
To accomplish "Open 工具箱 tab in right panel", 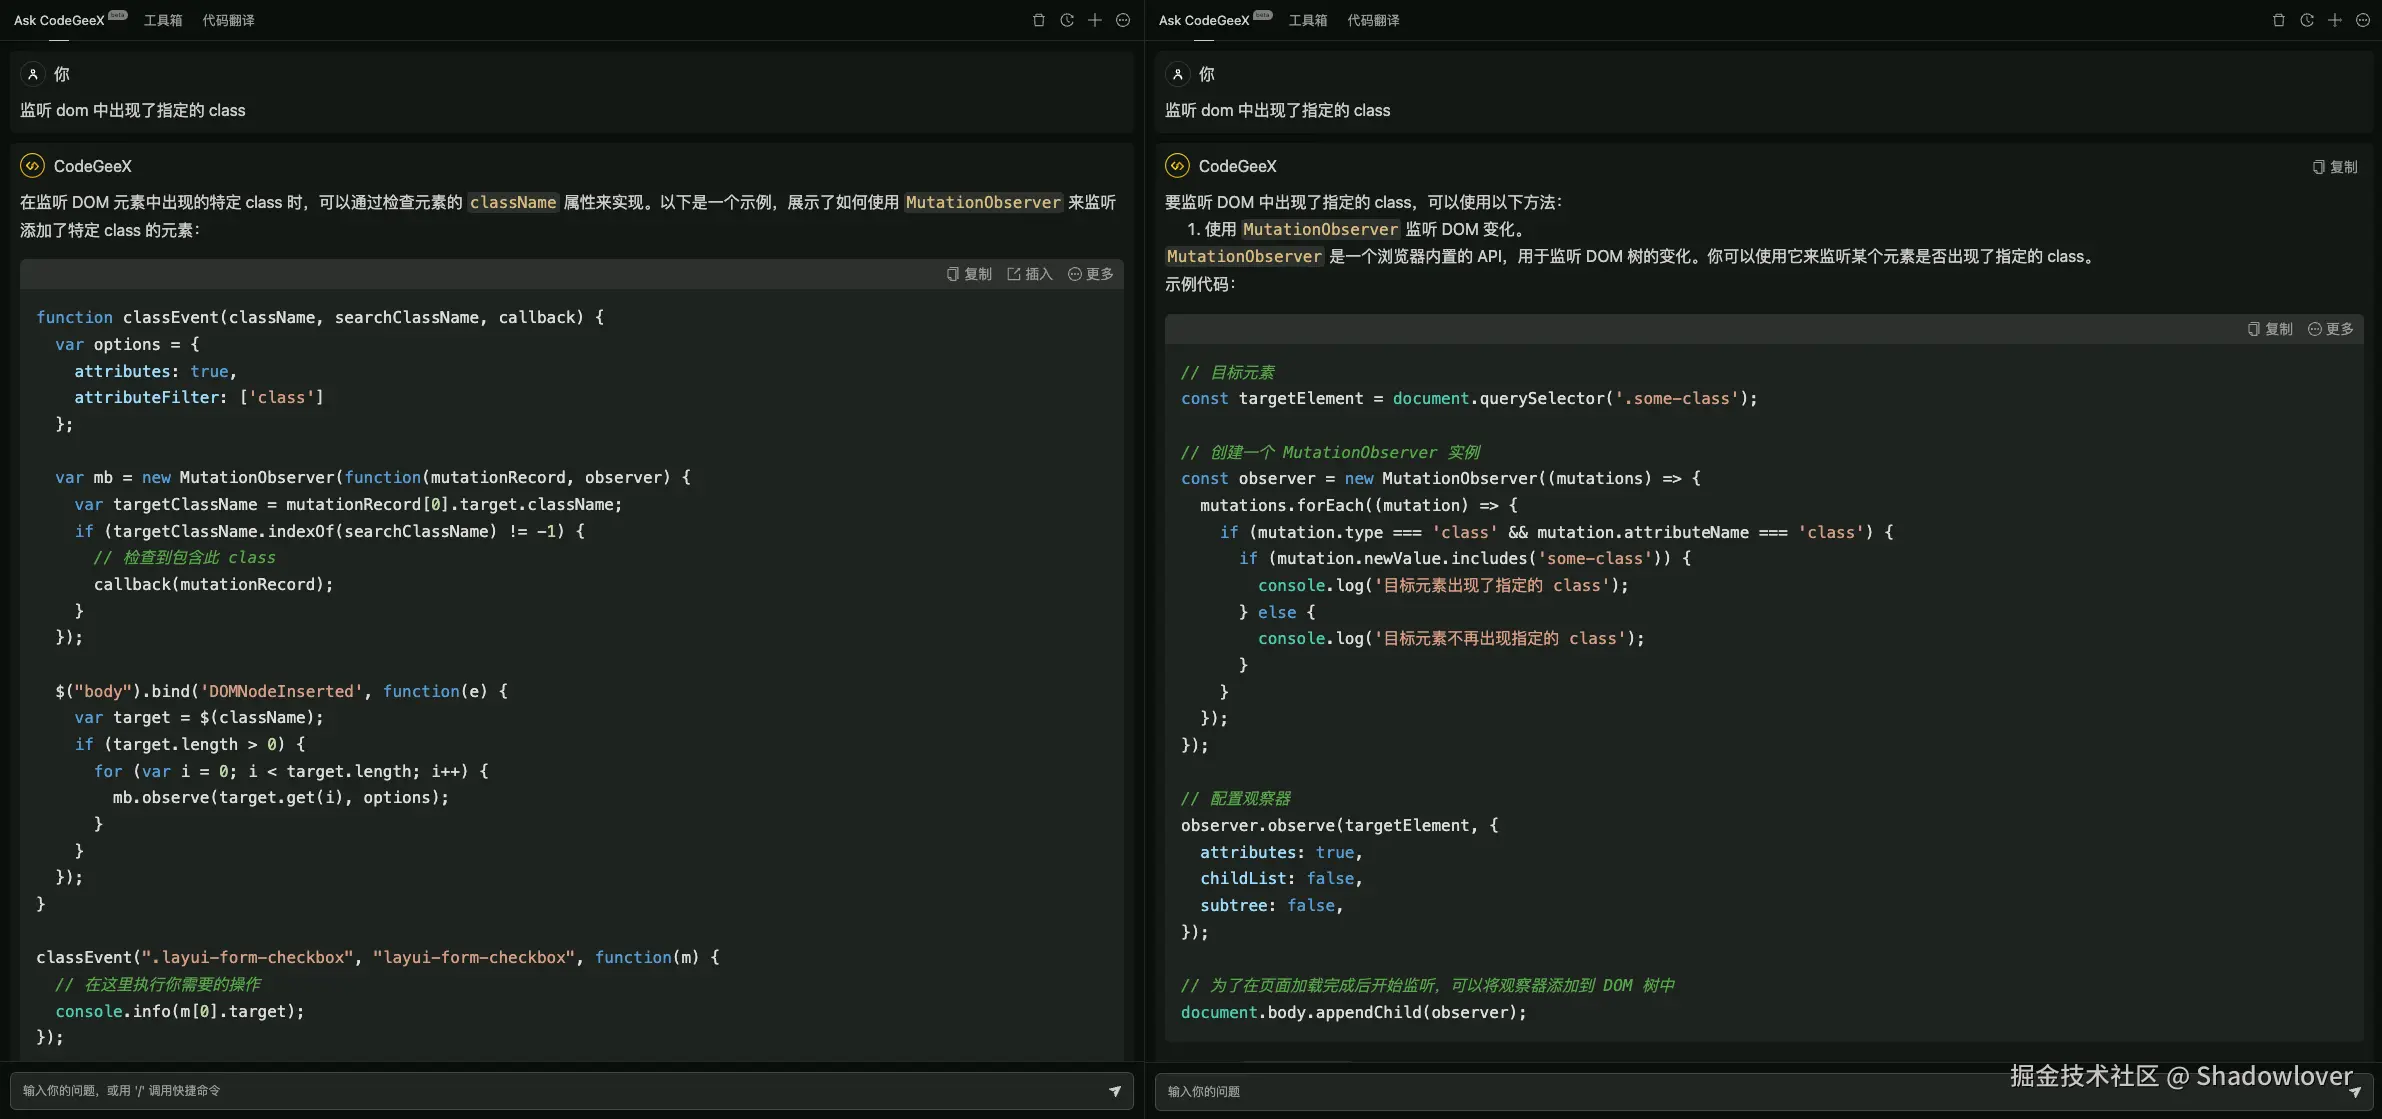I will (1308, 20).
